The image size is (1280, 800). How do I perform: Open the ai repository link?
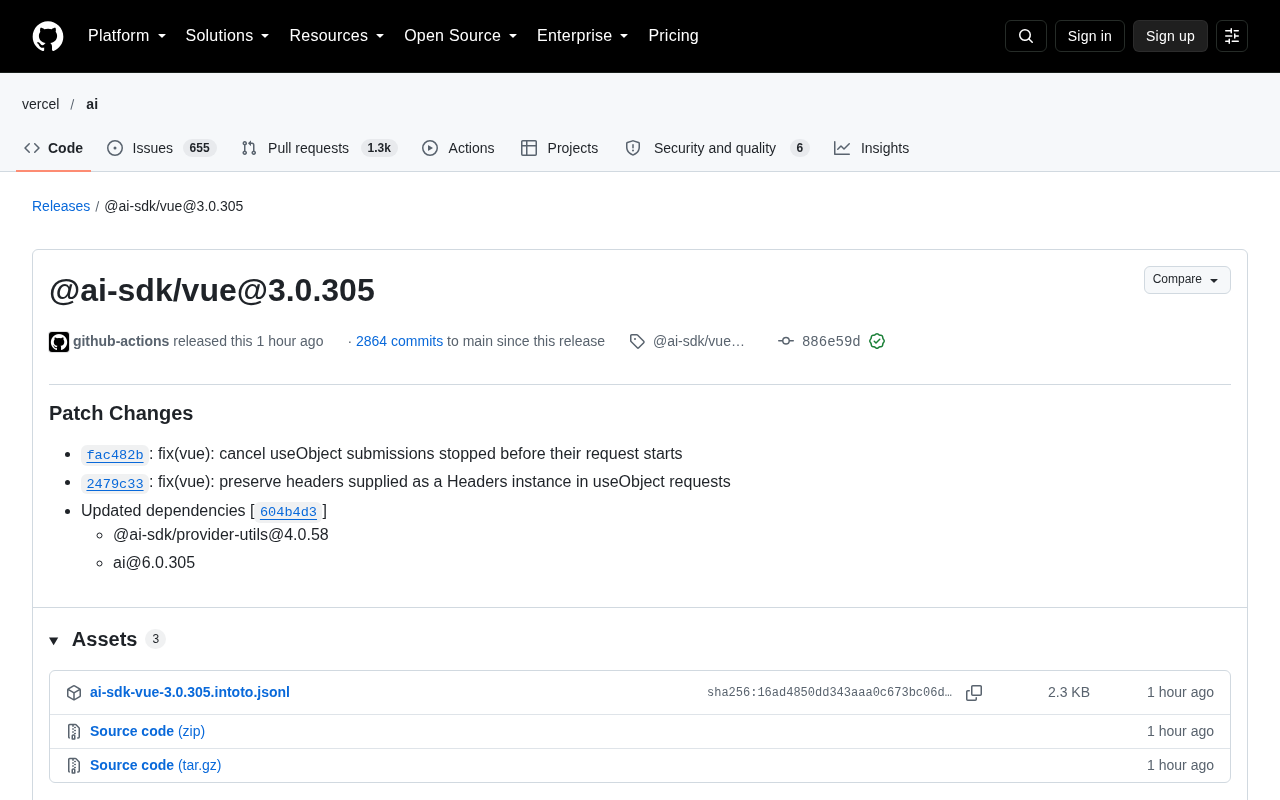tap(92, 104)
